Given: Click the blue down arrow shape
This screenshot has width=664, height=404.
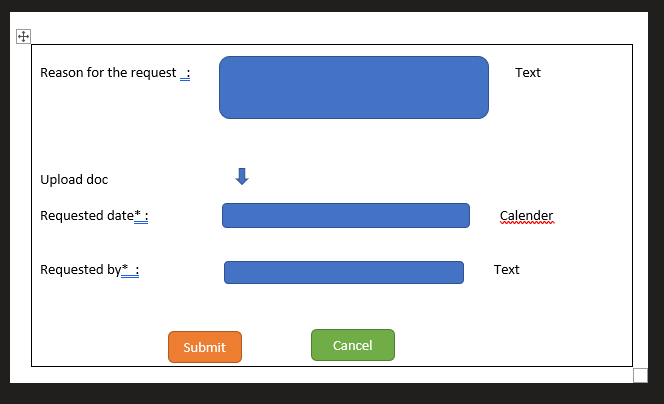Looking at the screenshot, I should pyautogui.click(x=241, y=177).
